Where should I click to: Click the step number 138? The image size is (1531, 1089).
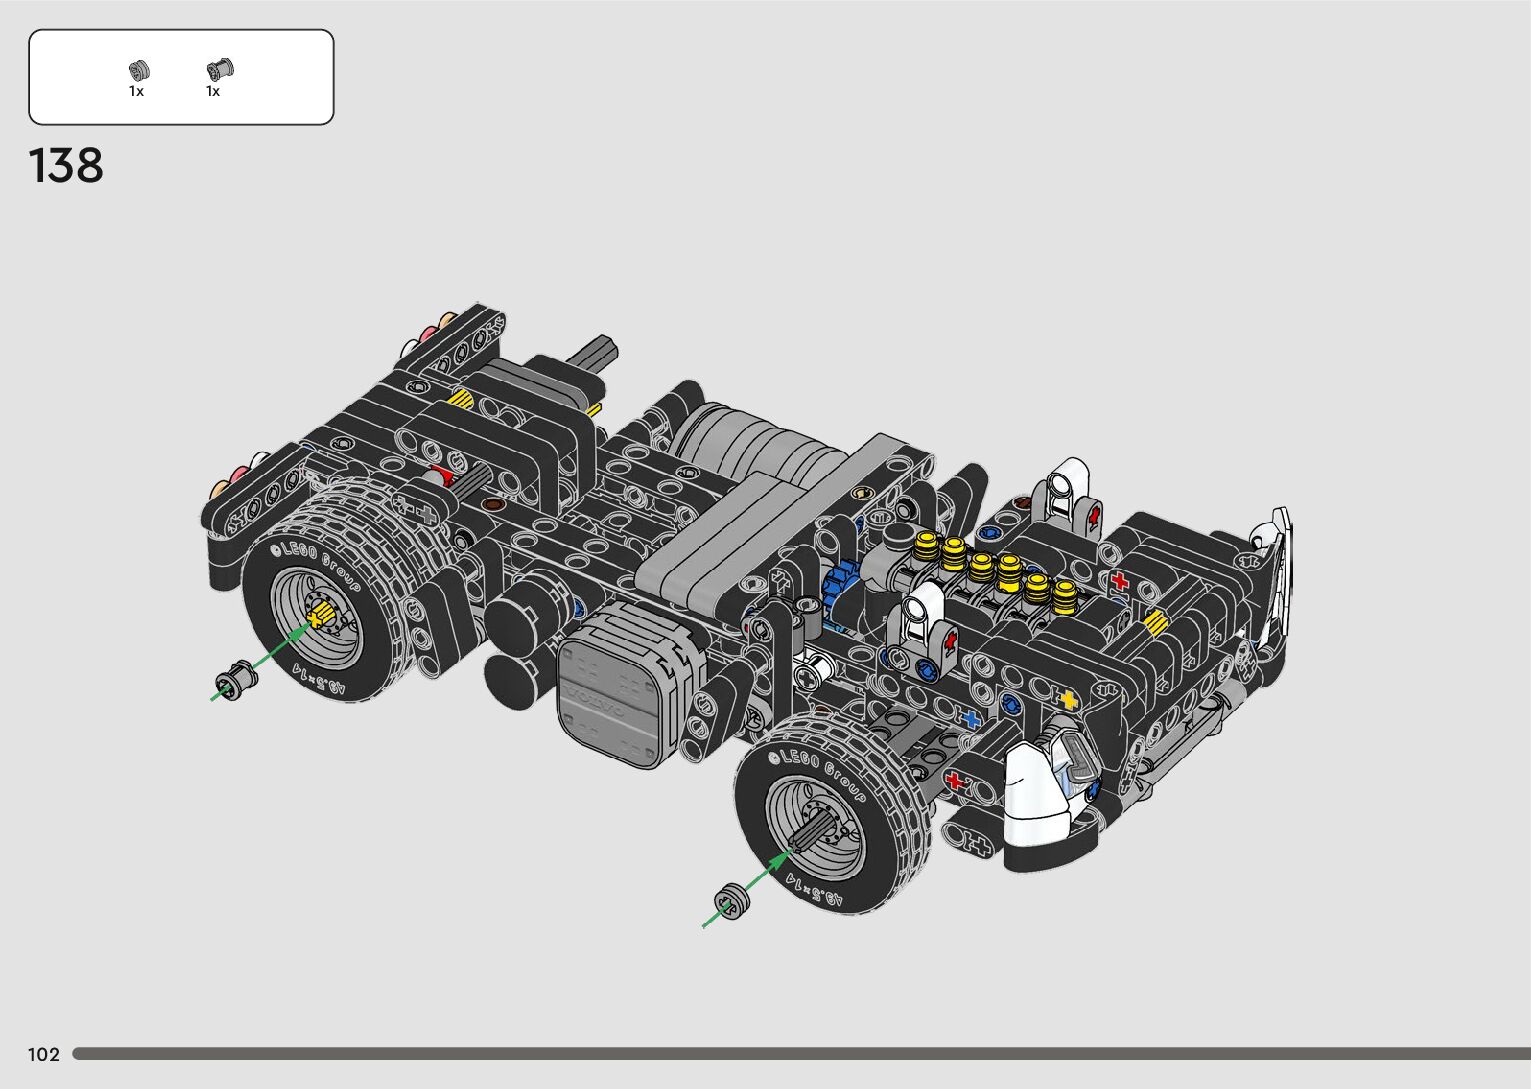[66, 166]
